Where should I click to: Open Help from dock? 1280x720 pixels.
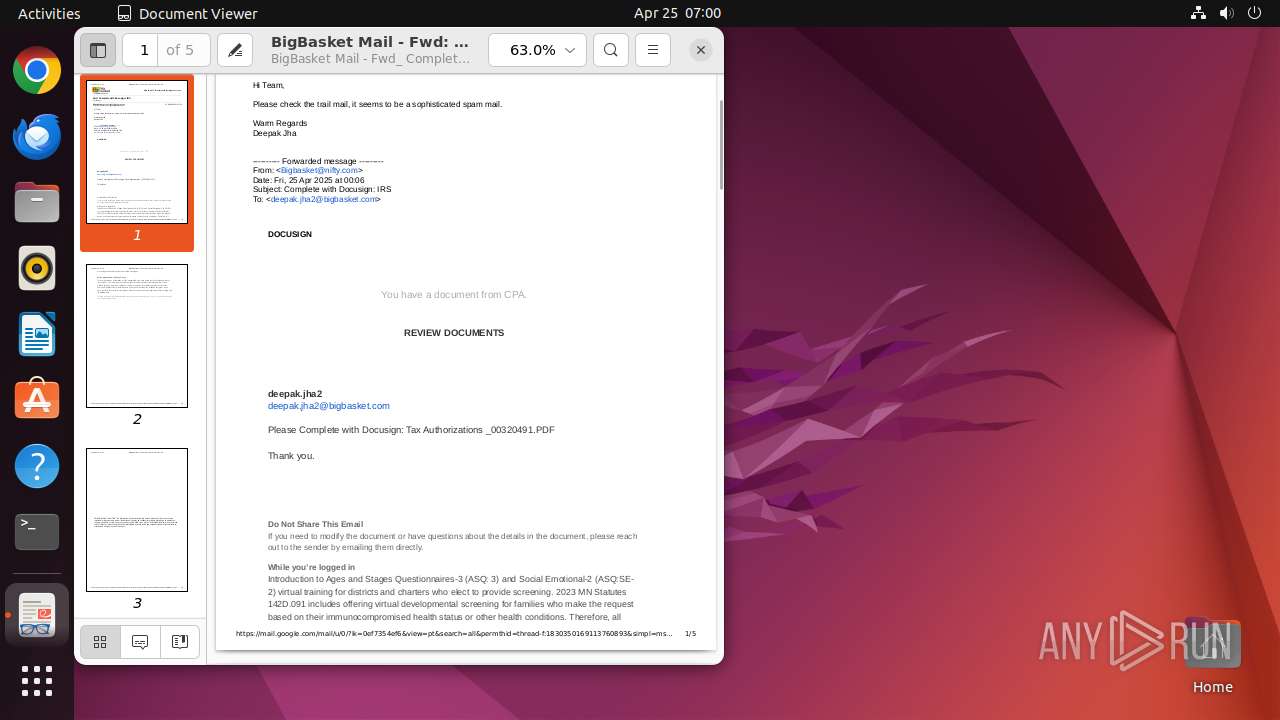click(37, 466)
